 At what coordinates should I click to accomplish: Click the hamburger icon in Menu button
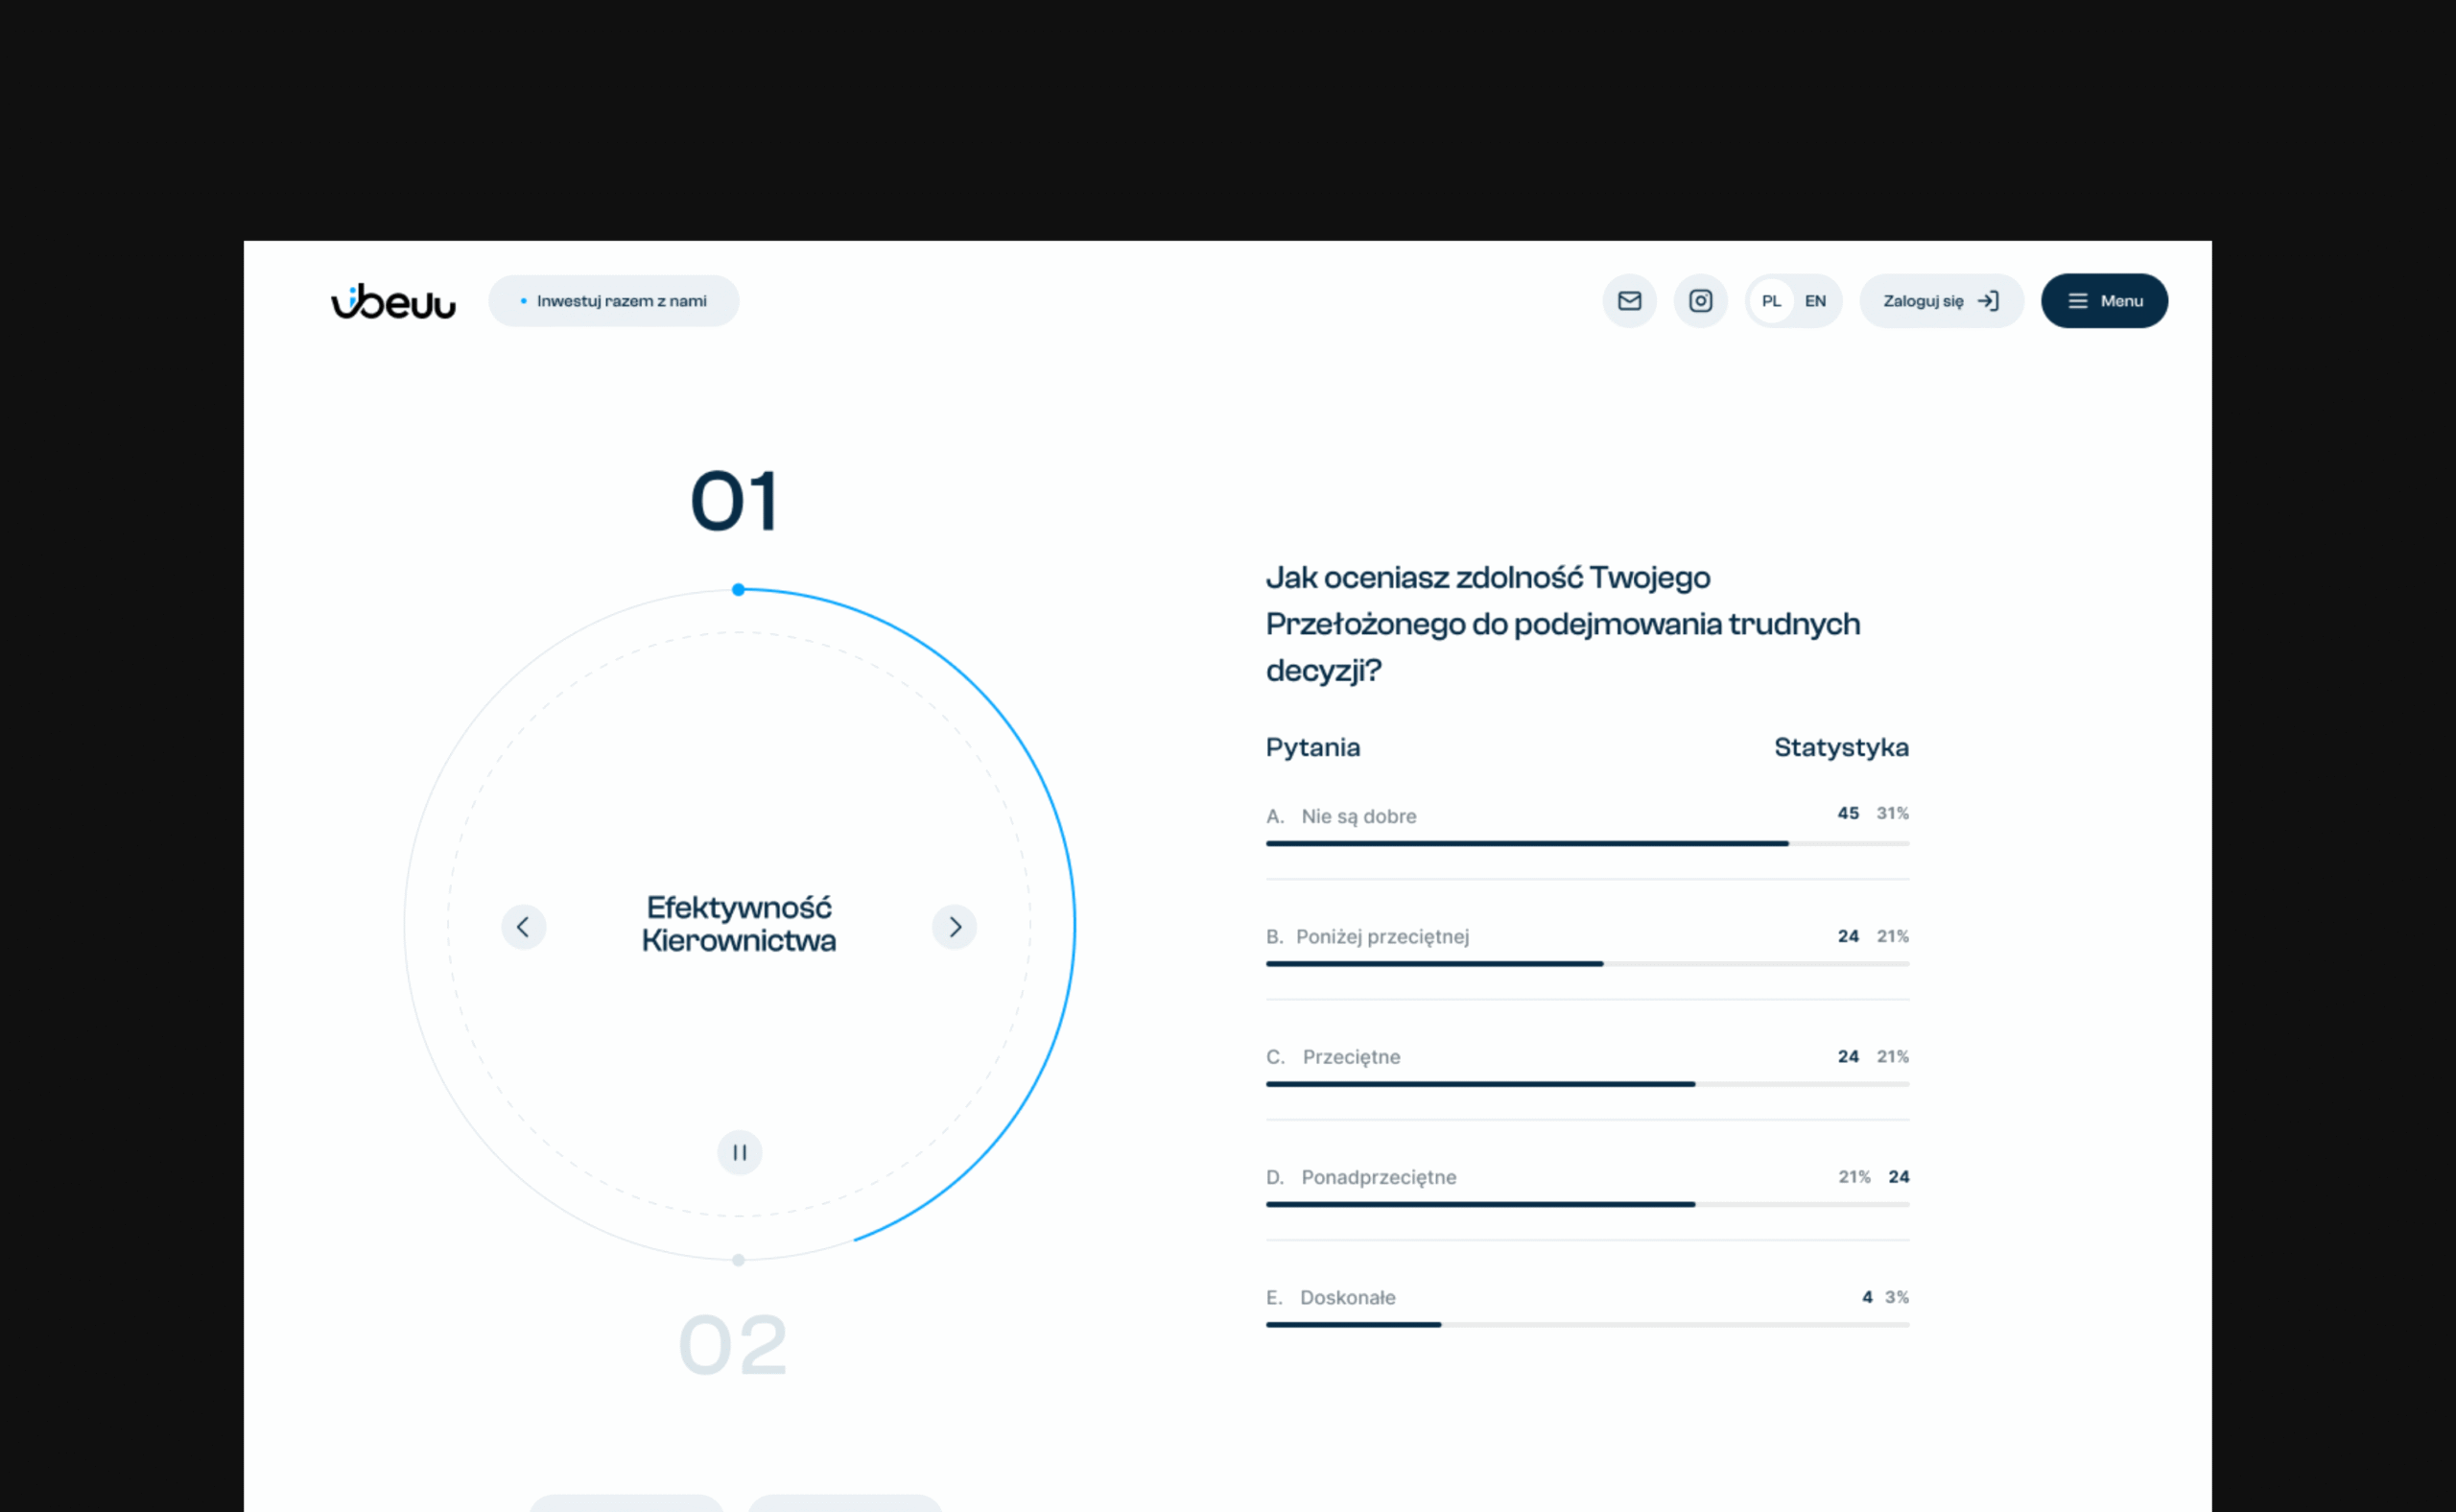[x=2077, y=301]
